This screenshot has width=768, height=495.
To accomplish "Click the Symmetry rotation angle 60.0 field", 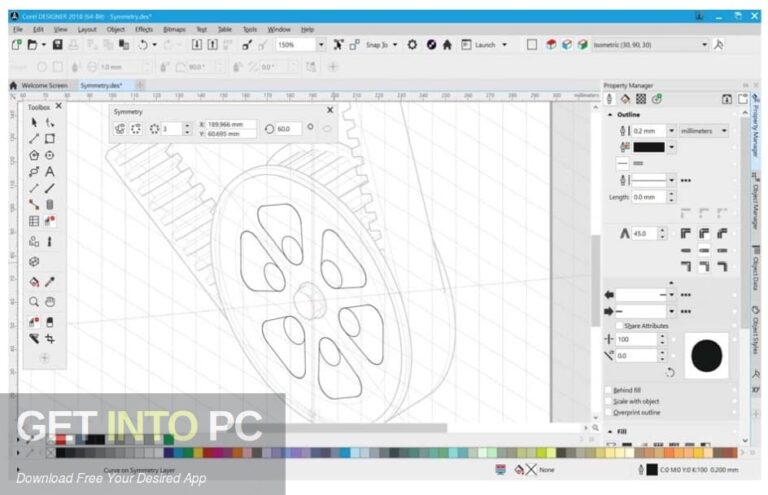I will click(x=288, y=129).
